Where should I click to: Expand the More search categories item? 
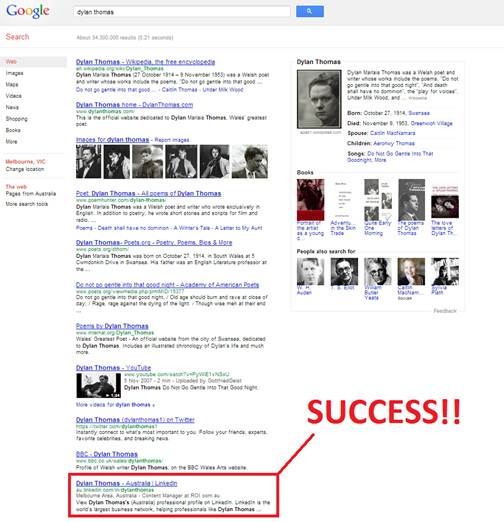11,141
